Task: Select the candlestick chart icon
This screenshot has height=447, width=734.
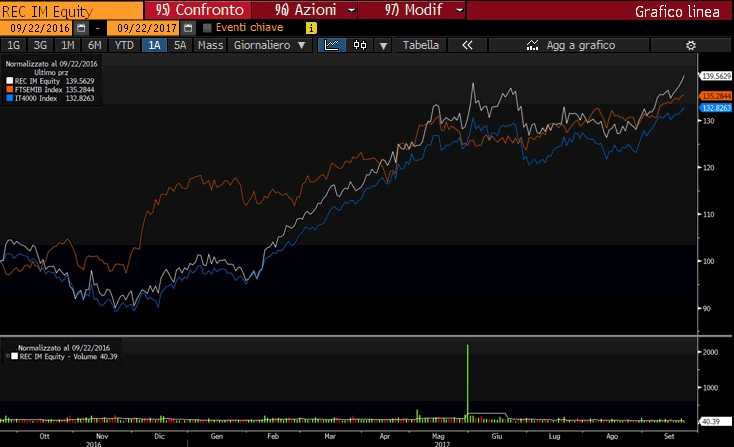Action: (360, 45)
